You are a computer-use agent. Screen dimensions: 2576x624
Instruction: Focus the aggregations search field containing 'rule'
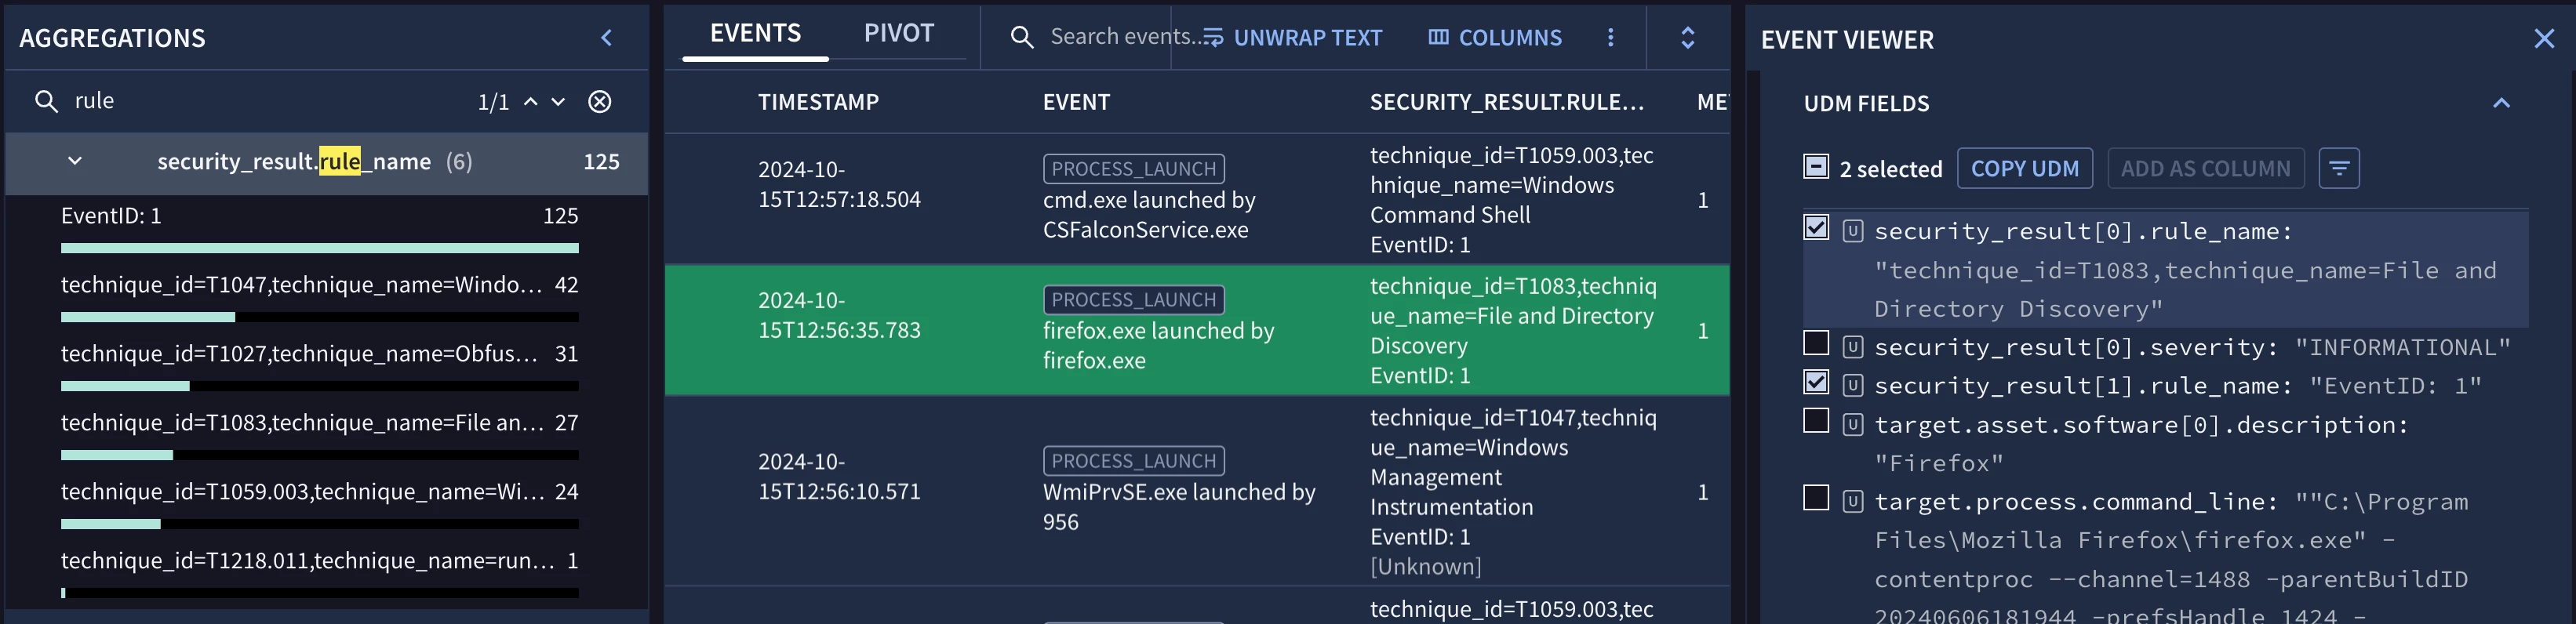[270, 101]
